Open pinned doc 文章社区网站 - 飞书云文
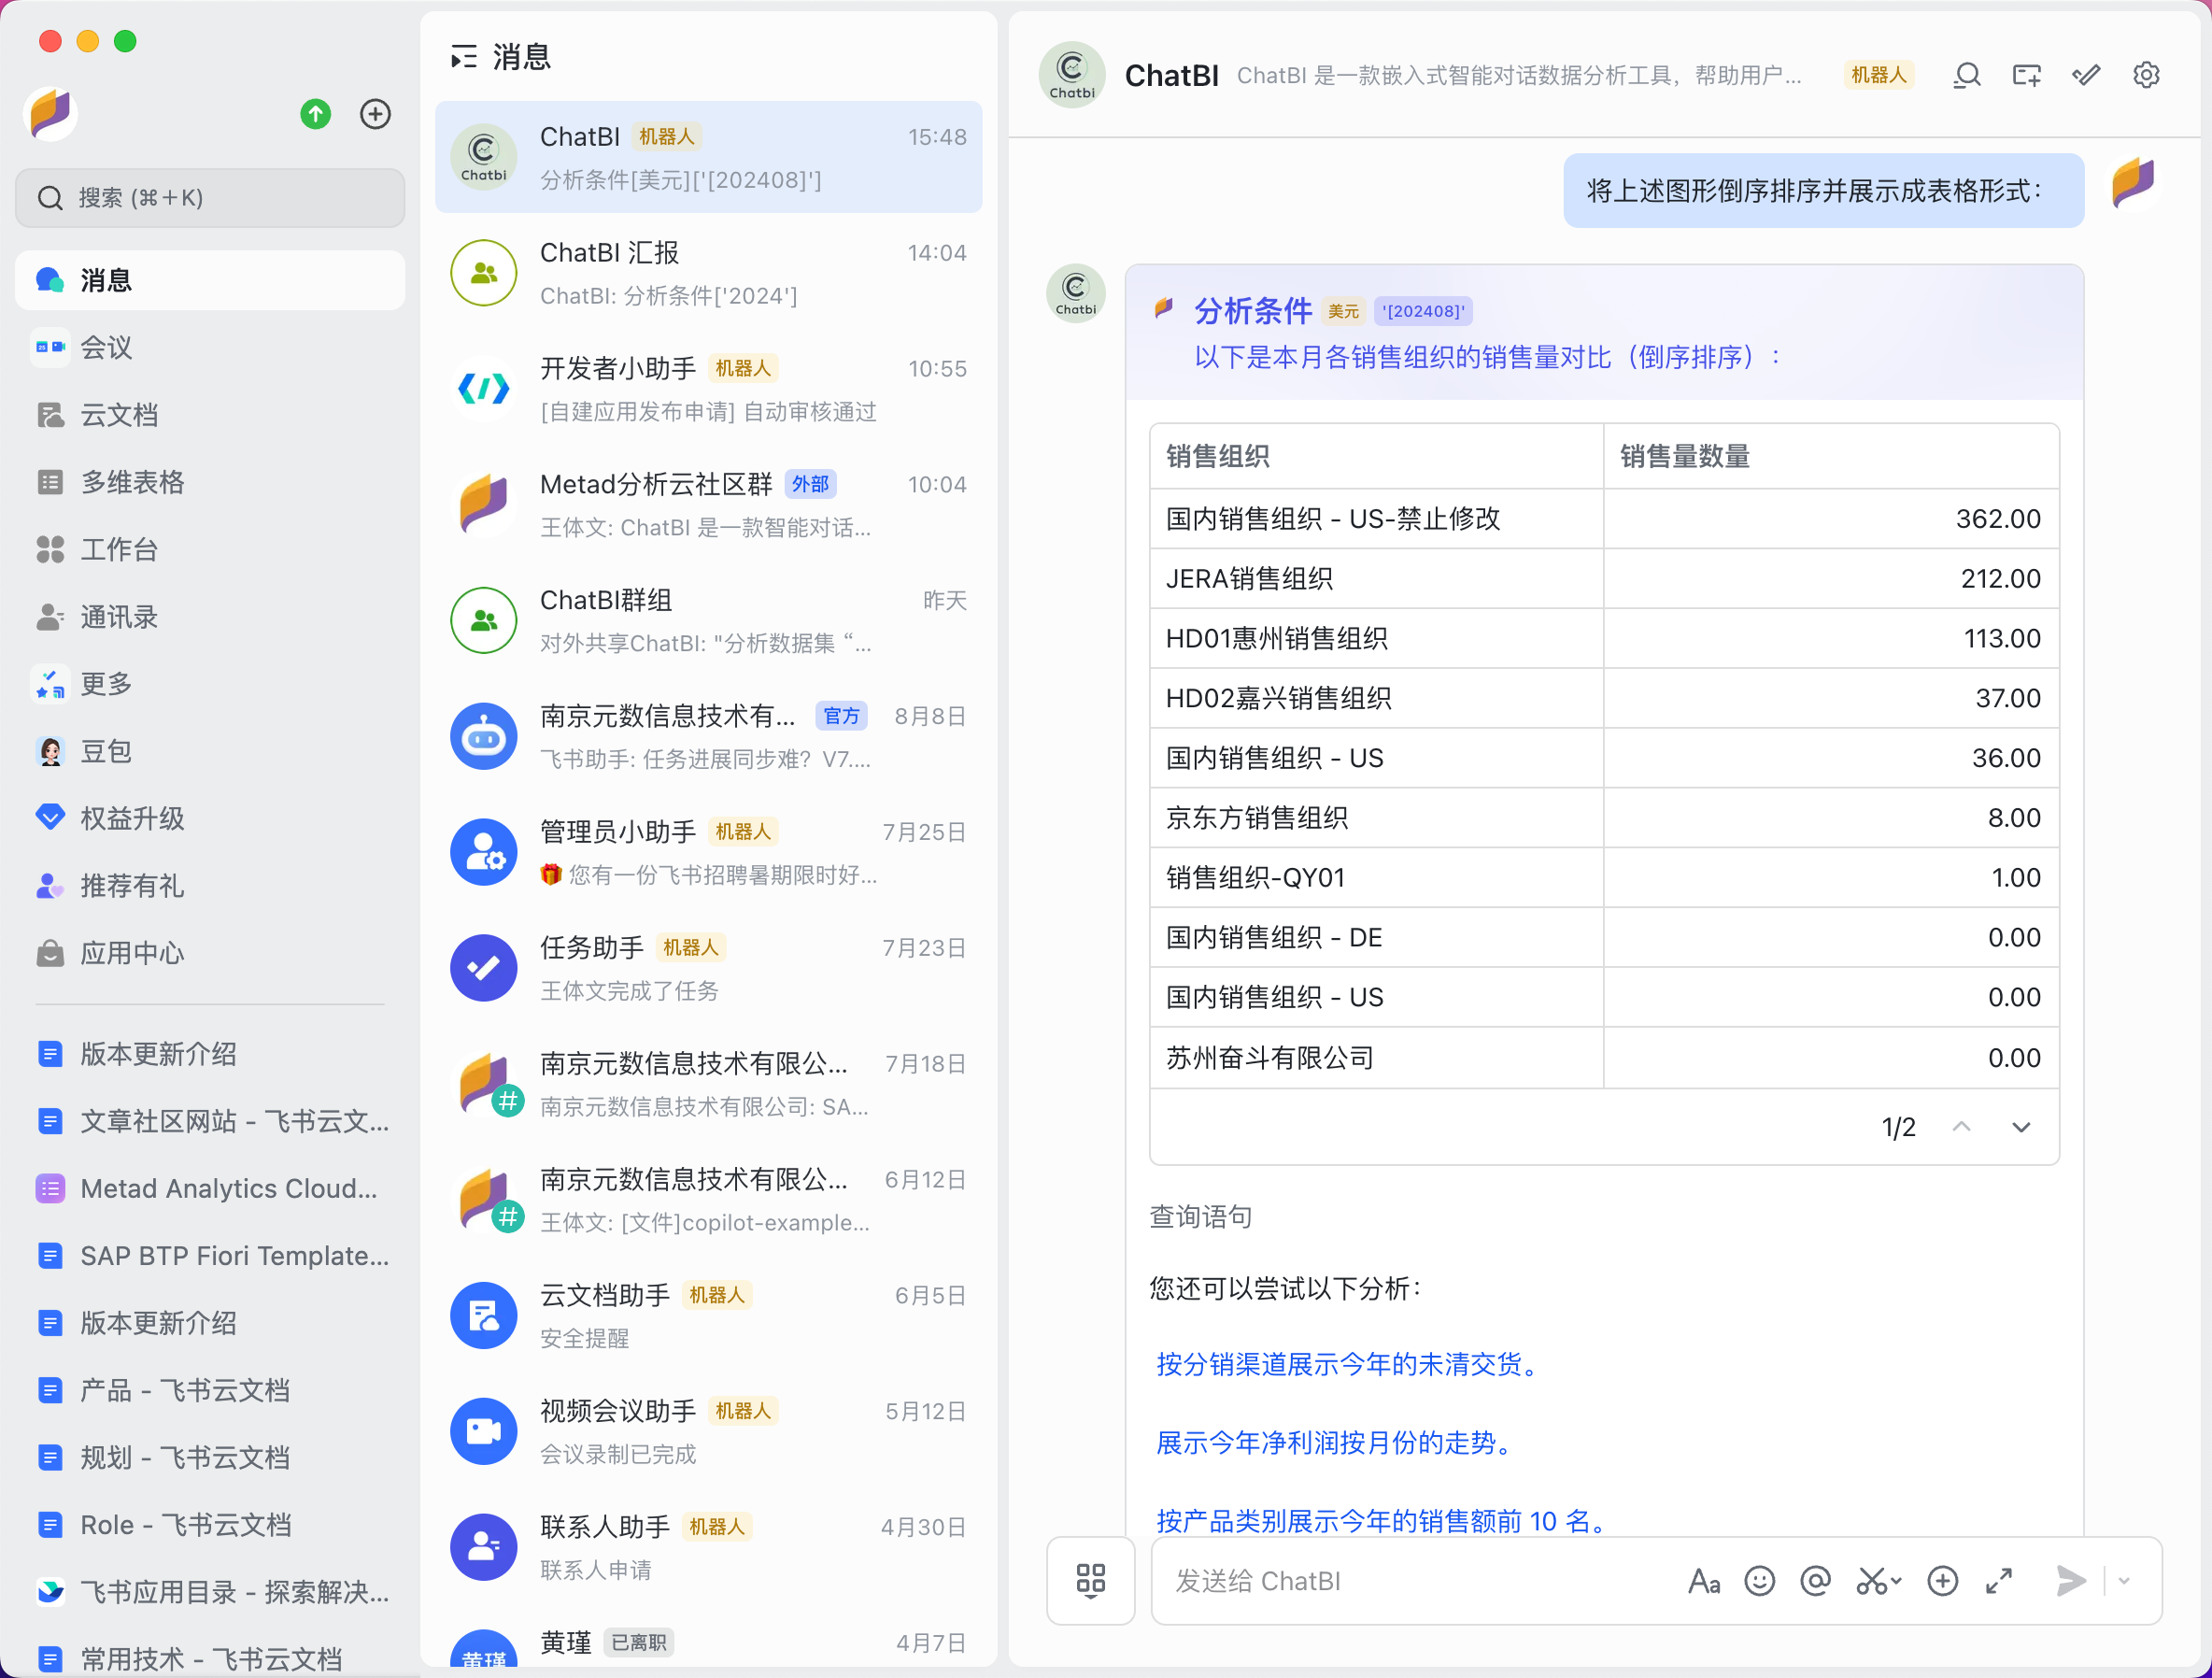This screenshot has width=2212, height=1678. click(210, 1121)
